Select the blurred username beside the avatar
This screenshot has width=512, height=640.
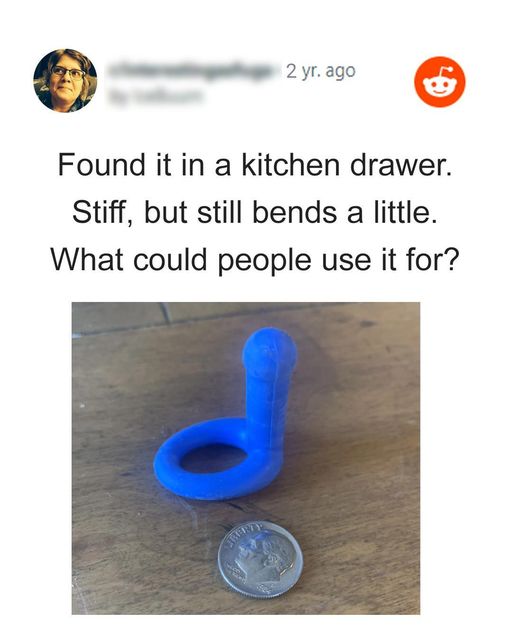point(190,70)
